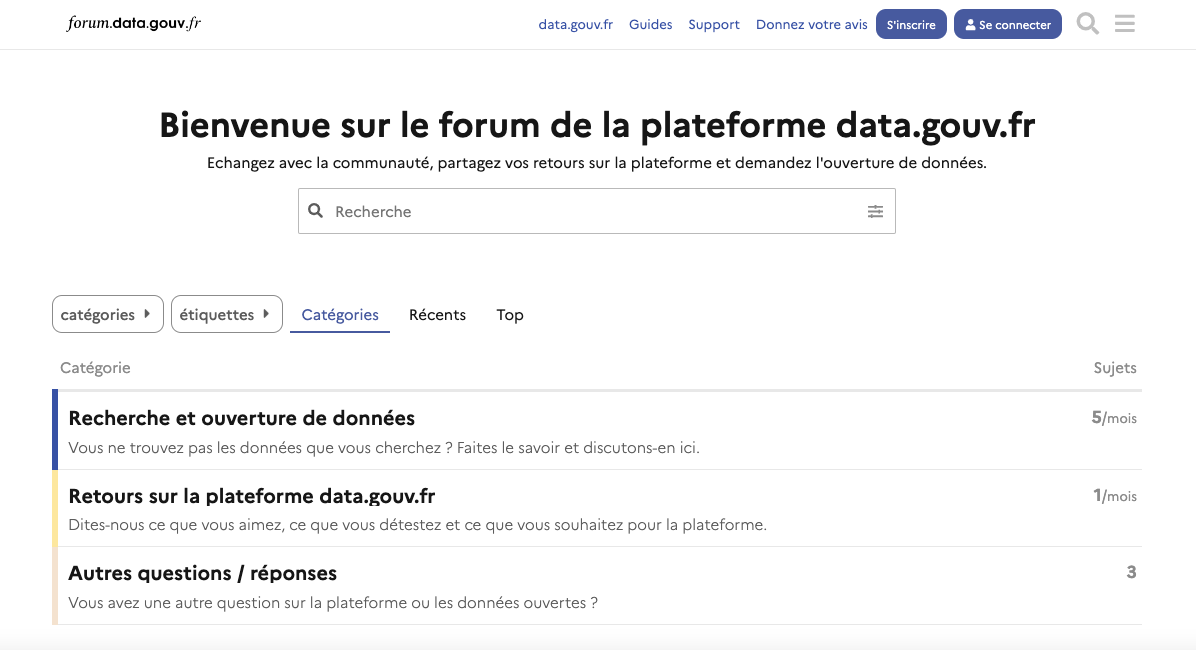This screenshot has height=650, width=1196.
Task: Click the S'inscrire button
Action: (x=911, y=24)
